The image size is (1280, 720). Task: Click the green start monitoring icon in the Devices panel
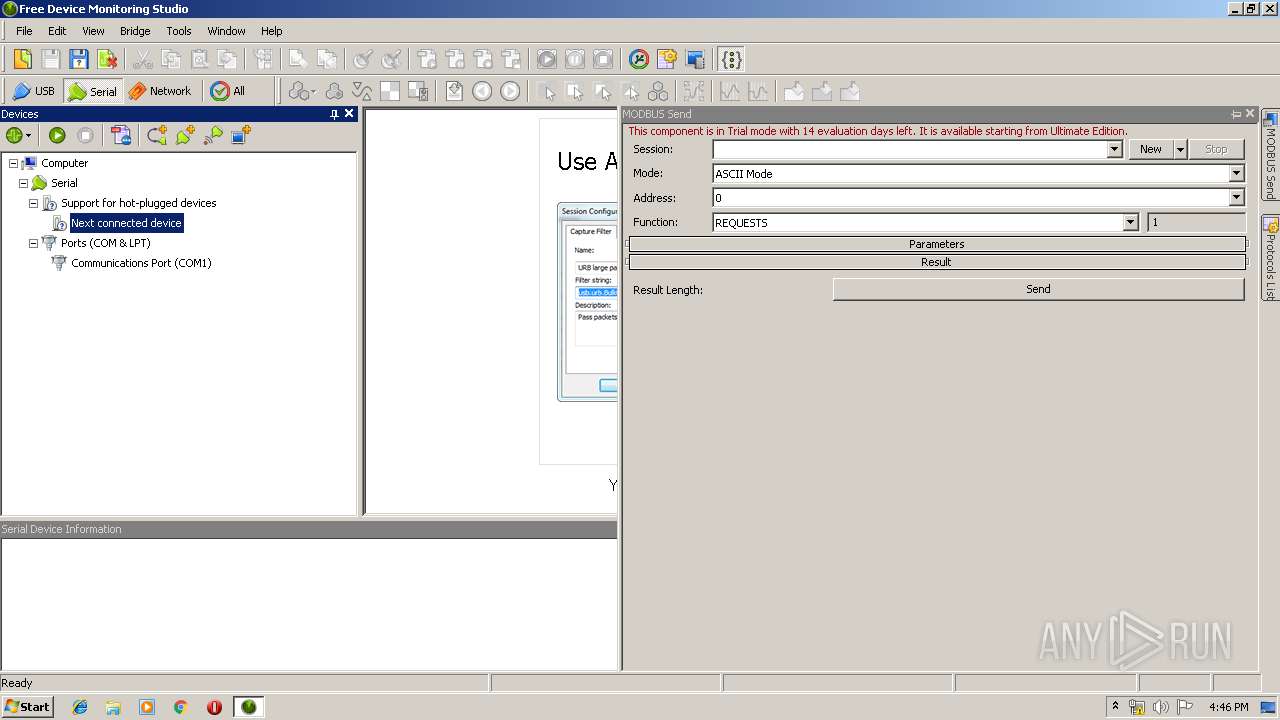(57, 135)
